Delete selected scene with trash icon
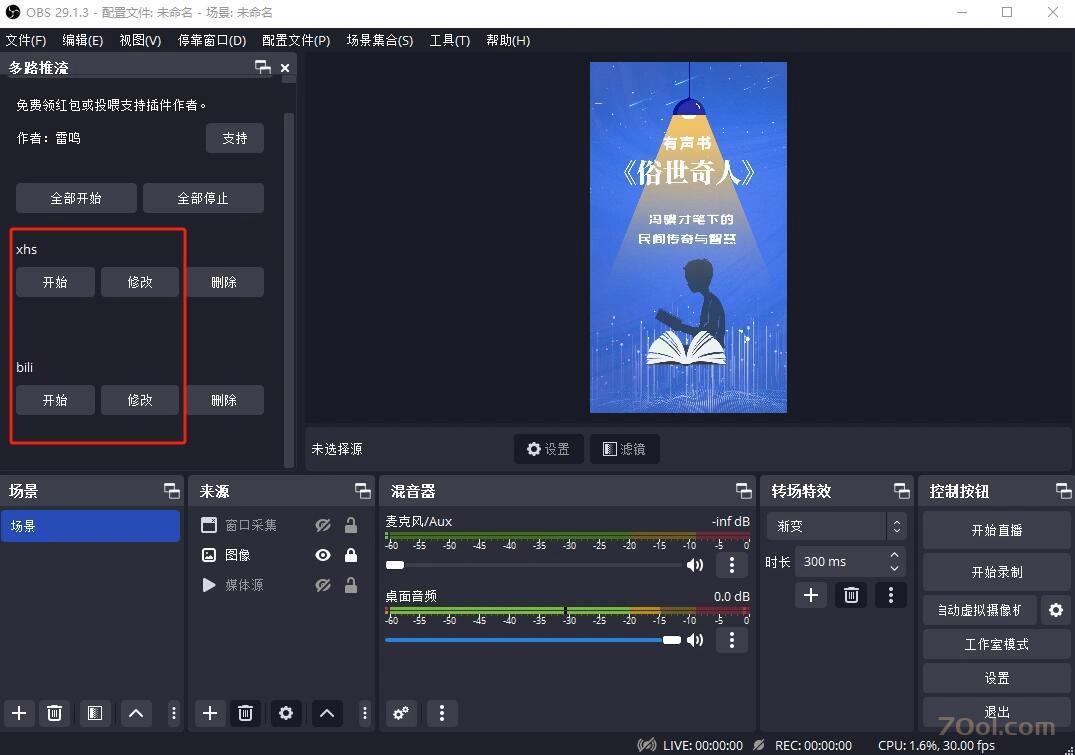 (x=54, y=713)
